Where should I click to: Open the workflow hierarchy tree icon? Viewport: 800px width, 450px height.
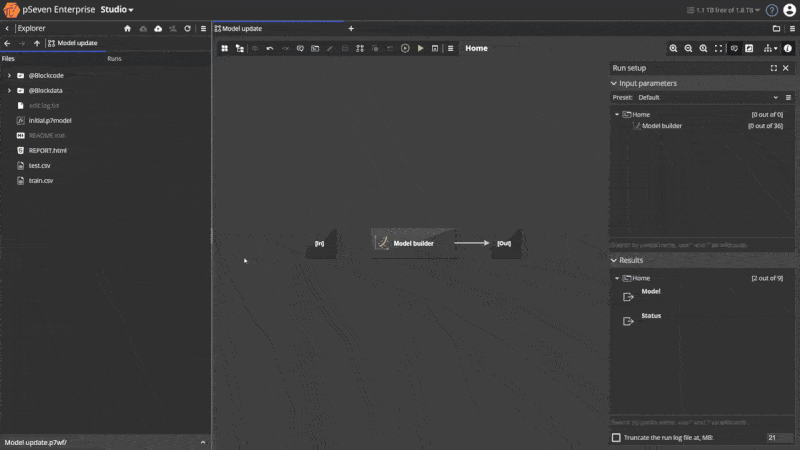(x=239, y=48)
